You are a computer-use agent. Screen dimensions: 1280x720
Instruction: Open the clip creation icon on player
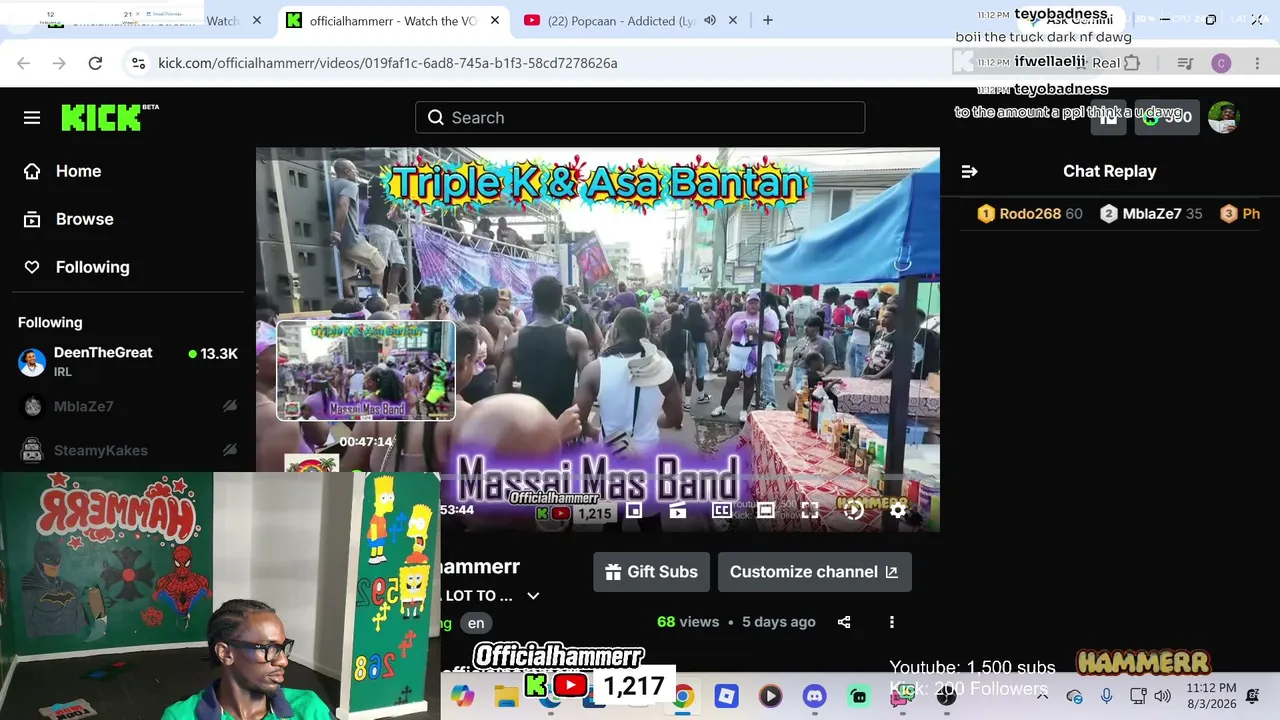coord(678,511)
